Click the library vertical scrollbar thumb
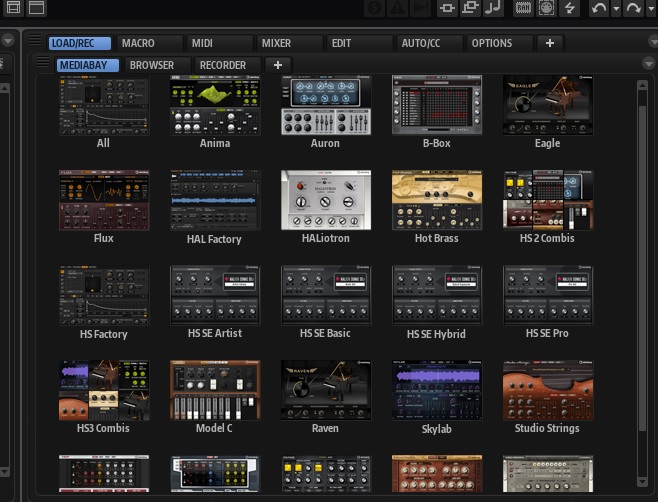658x502 pixels. [x=642, y=269]
